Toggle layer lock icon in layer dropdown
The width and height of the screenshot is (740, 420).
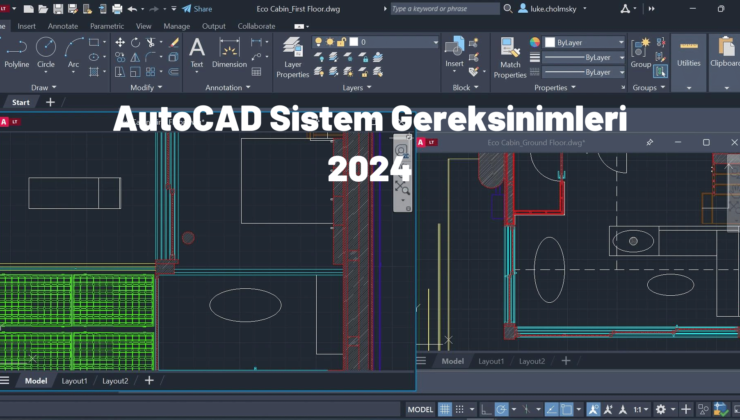341,42
